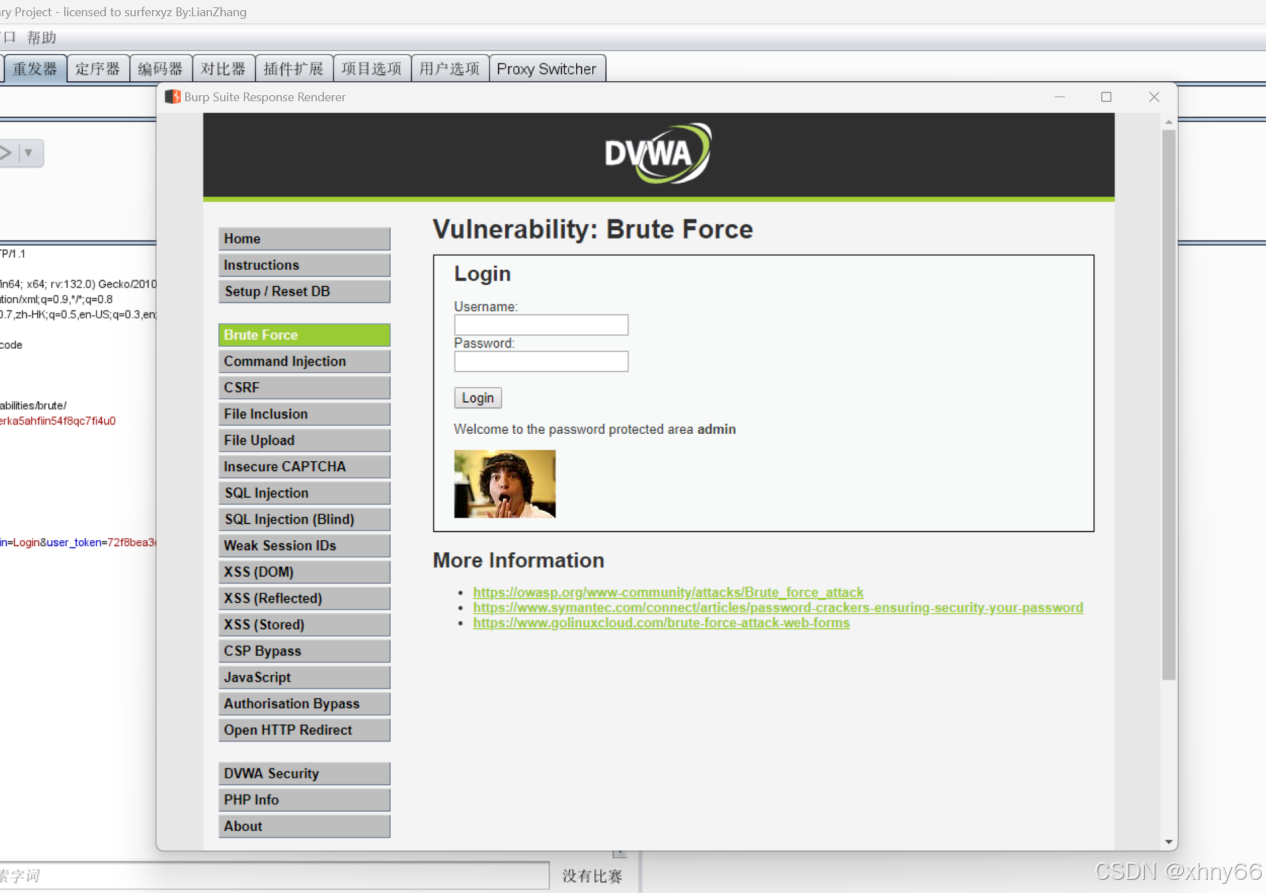Open the Proxy Switcher tab
Screen dimensions: 1266x893
(x=547, y=69)
